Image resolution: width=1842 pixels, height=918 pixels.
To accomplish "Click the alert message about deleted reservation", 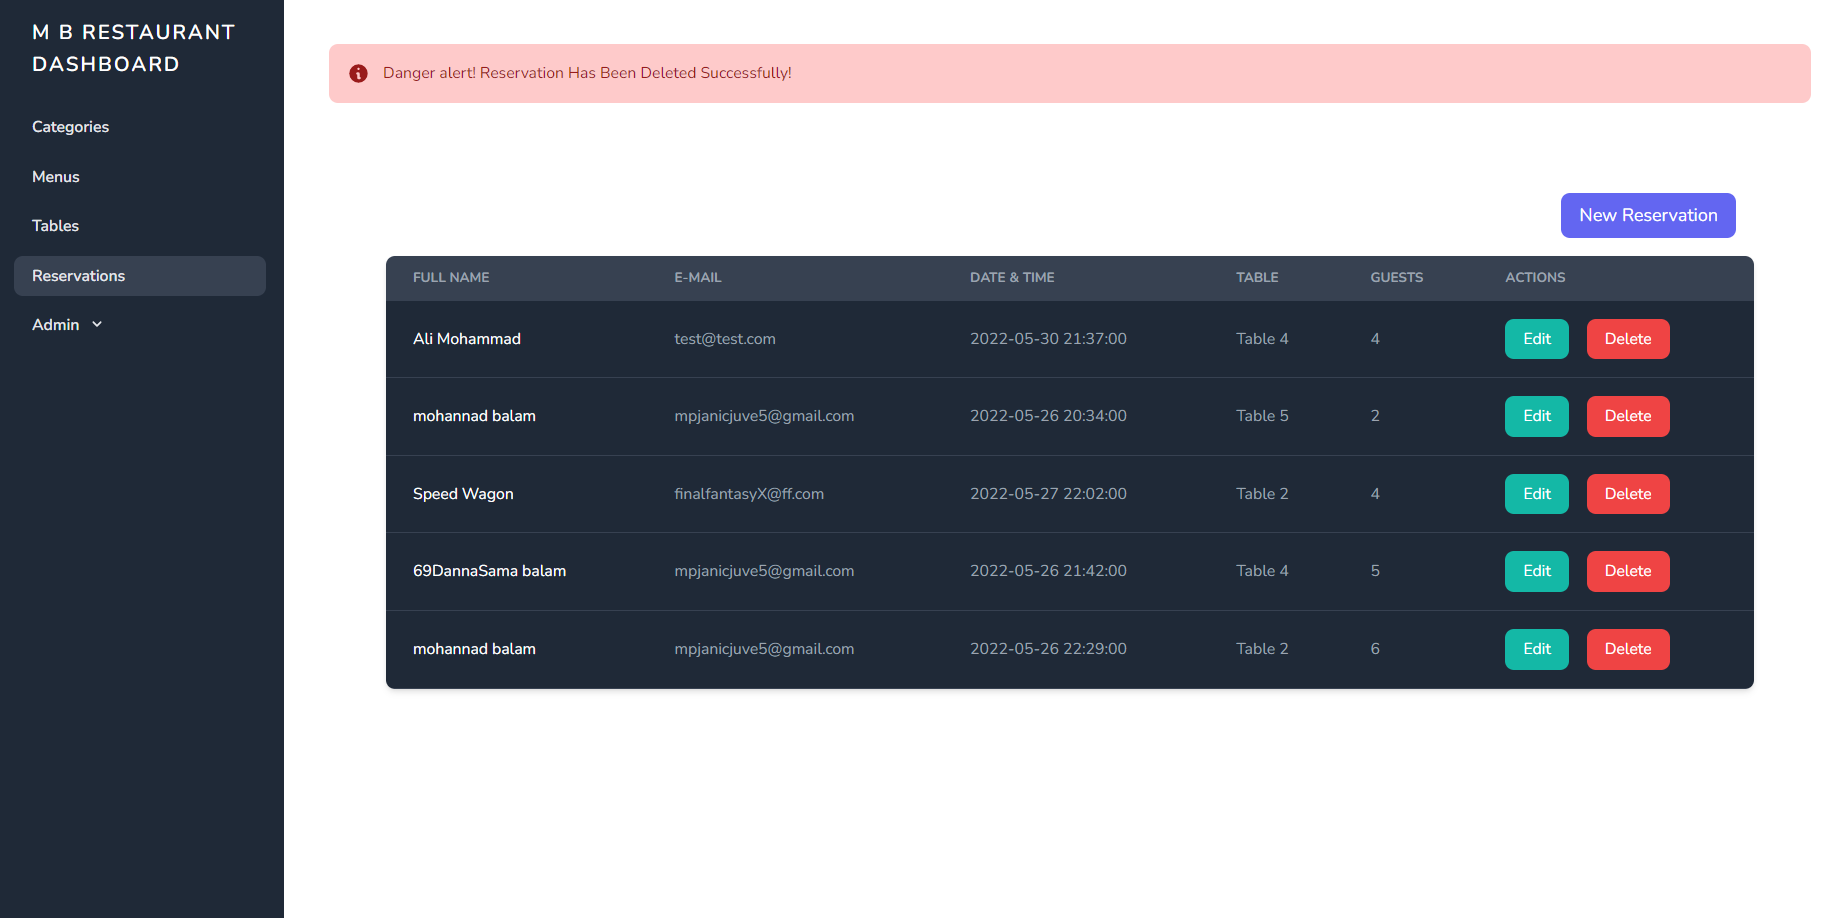I will [587, 73].
